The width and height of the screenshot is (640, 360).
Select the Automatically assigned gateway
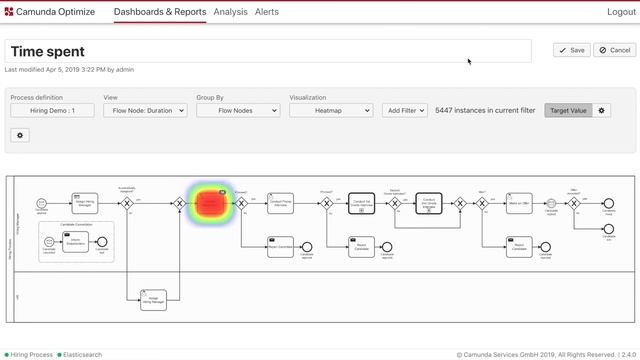127,203
